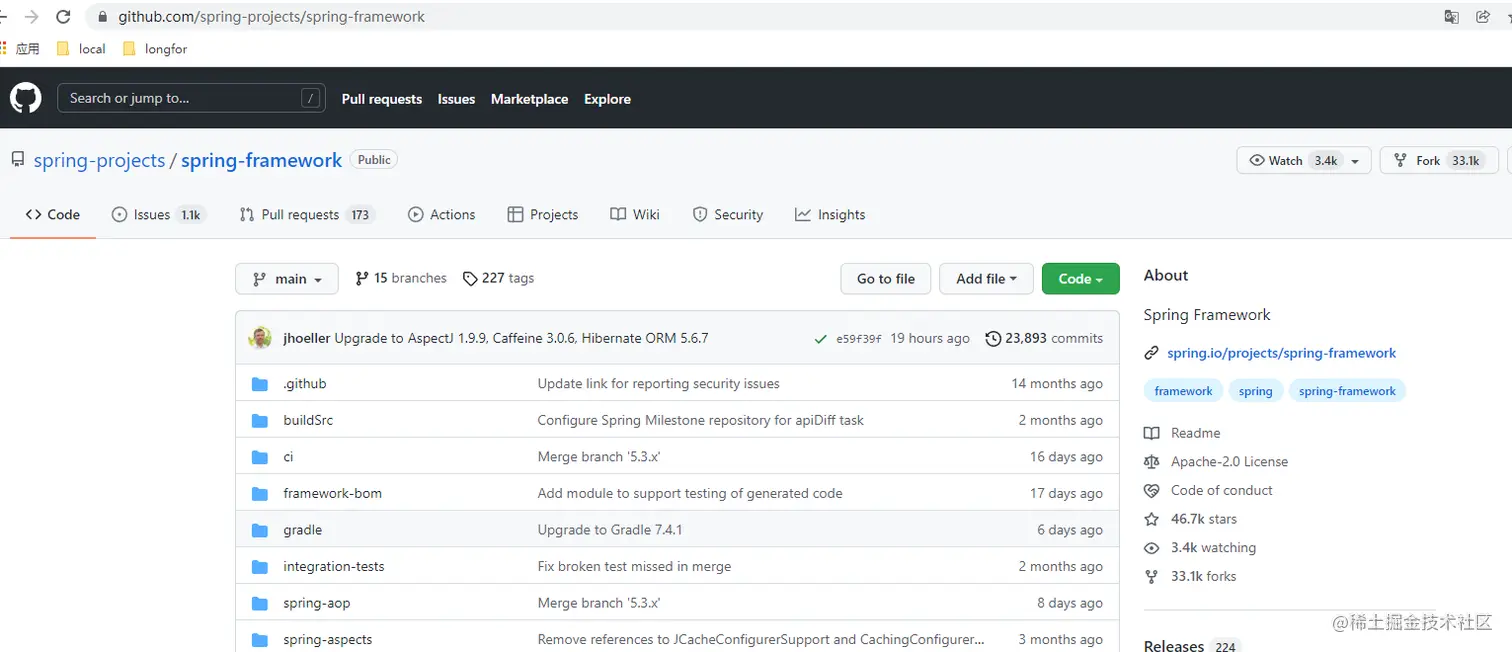Screen dimensions: 1512x652
Task: Click the Search or jump to field
Action: tap(191, 98)
